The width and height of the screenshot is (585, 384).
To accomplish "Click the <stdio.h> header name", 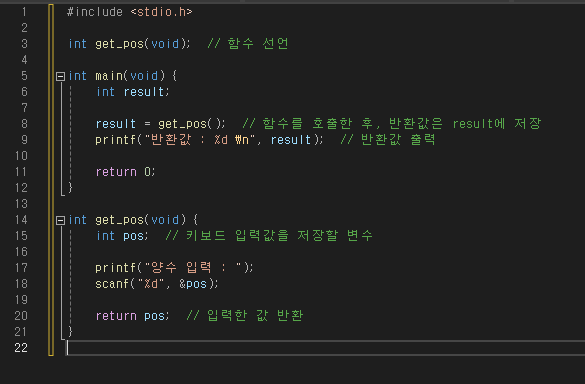I will pos(162,12).
